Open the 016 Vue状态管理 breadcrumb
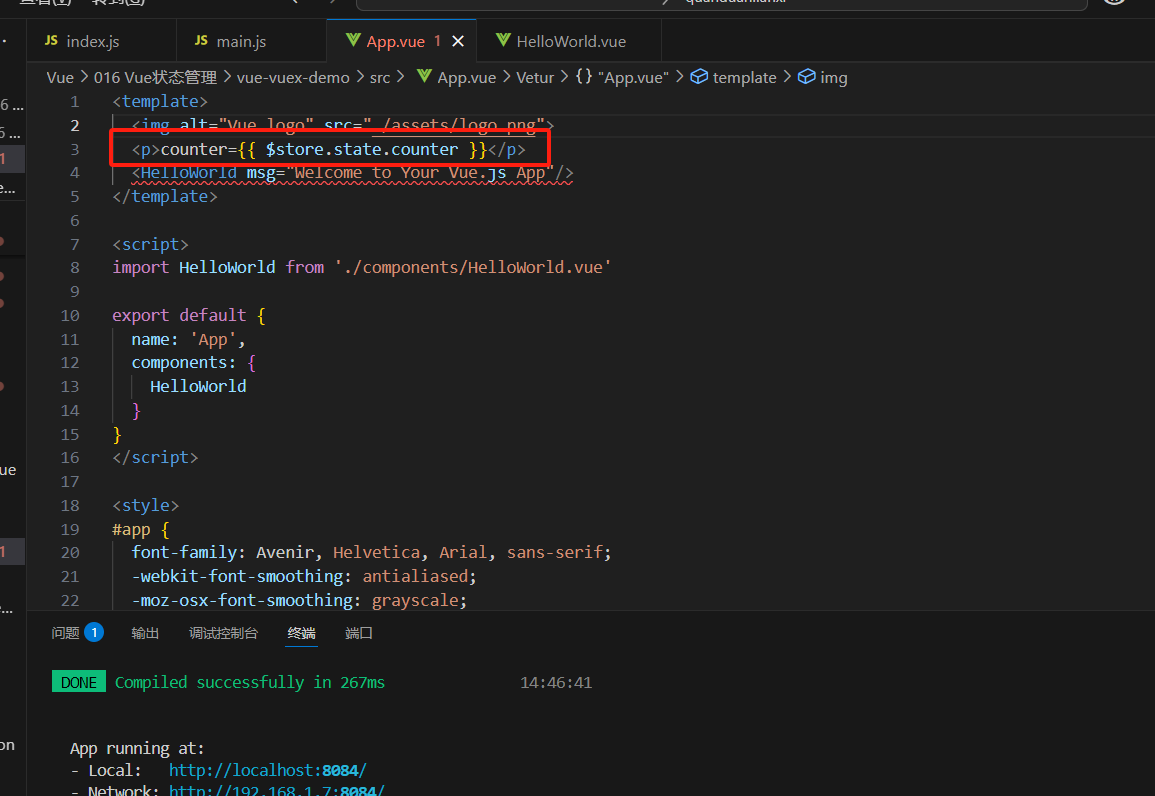The width and height of the screenshot is (1155, 796). point(155,77)
